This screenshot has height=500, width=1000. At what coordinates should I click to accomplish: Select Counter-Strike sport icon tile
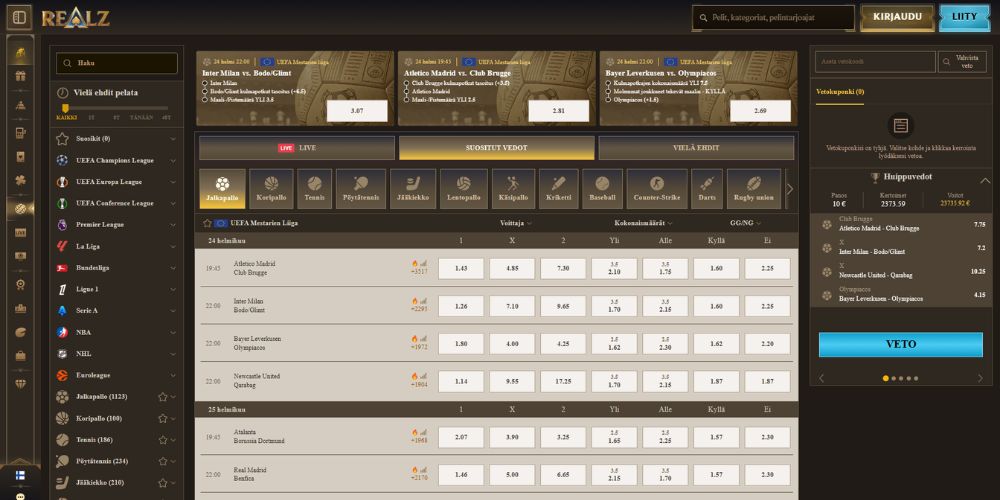[657, 189]
